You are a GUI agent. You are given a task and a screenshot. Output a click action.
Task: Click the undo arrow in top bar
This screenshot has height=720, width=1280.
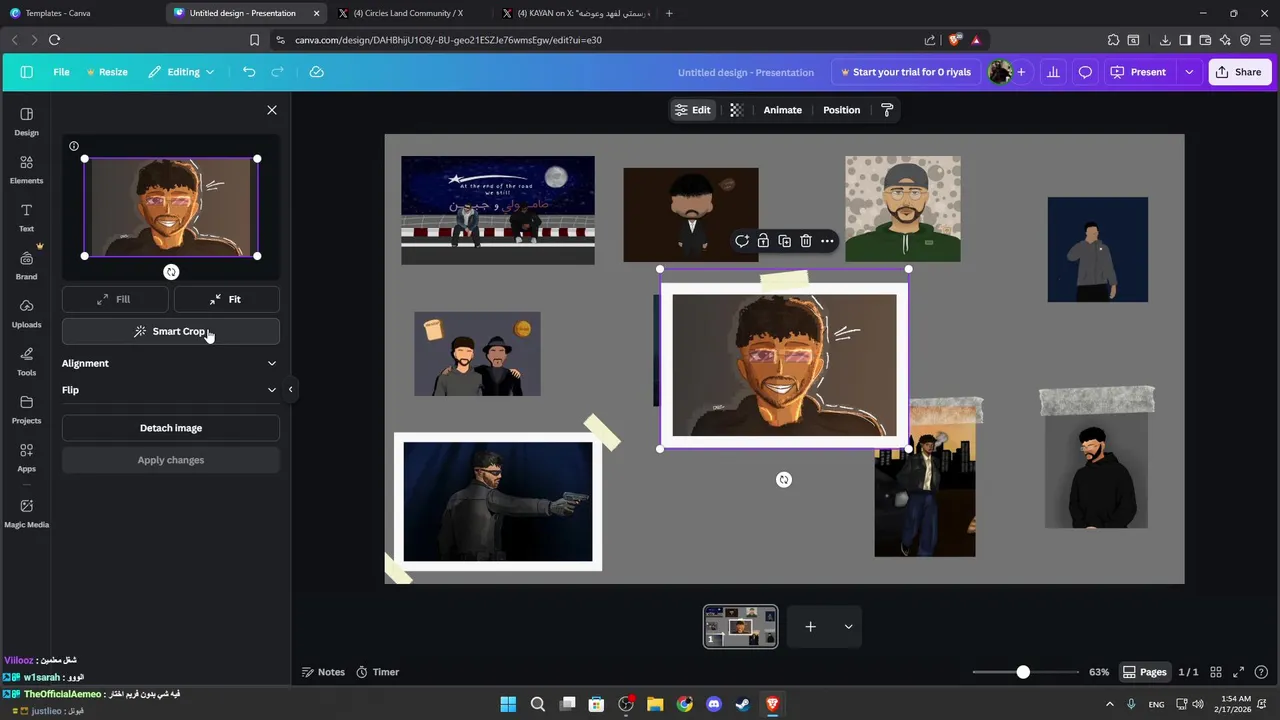[x=249, y=72]
